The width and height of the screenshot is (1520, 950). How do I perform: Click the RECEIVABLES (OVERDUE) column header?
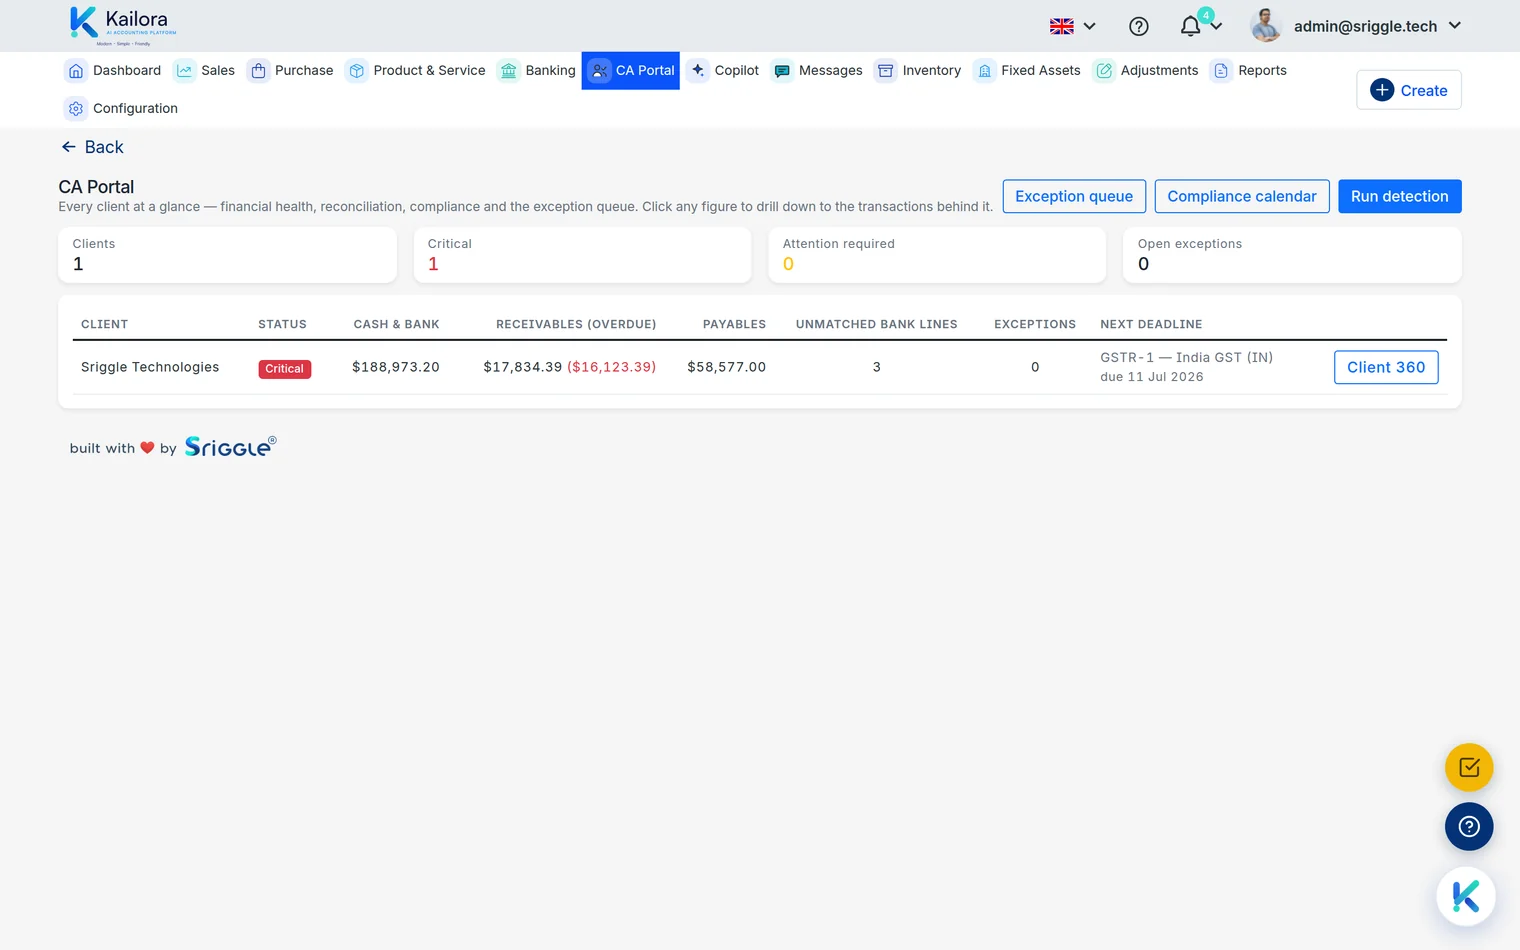click(x=576, y=324)
